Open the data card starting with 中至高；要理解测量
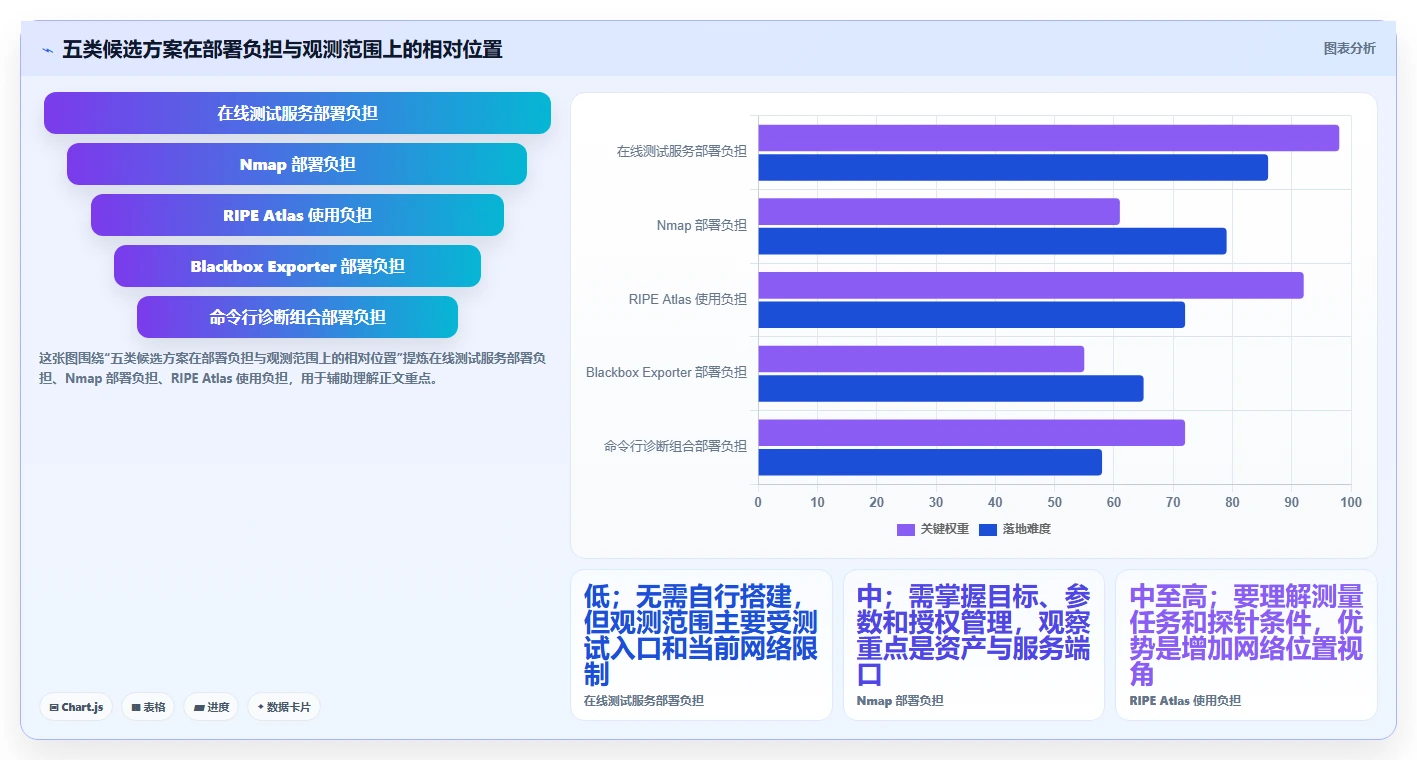The image size is (1417, 760). point(1246,645)
